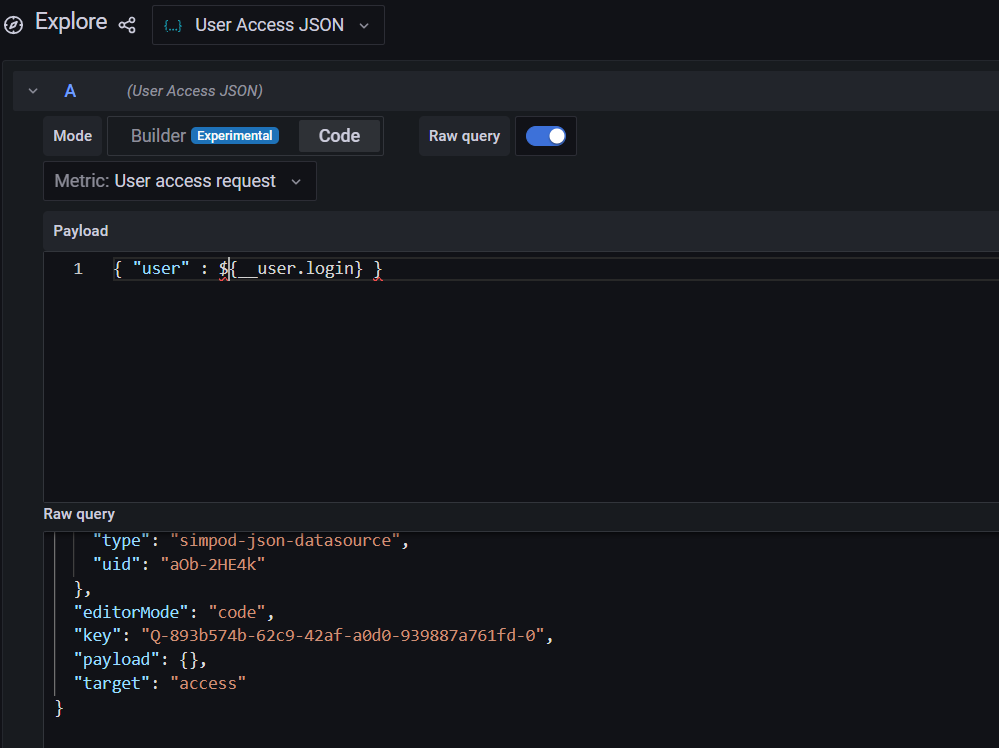Click line 1 in the Payload editor
The height and width of the screenshot is (748, 999).
click(247, 268)
